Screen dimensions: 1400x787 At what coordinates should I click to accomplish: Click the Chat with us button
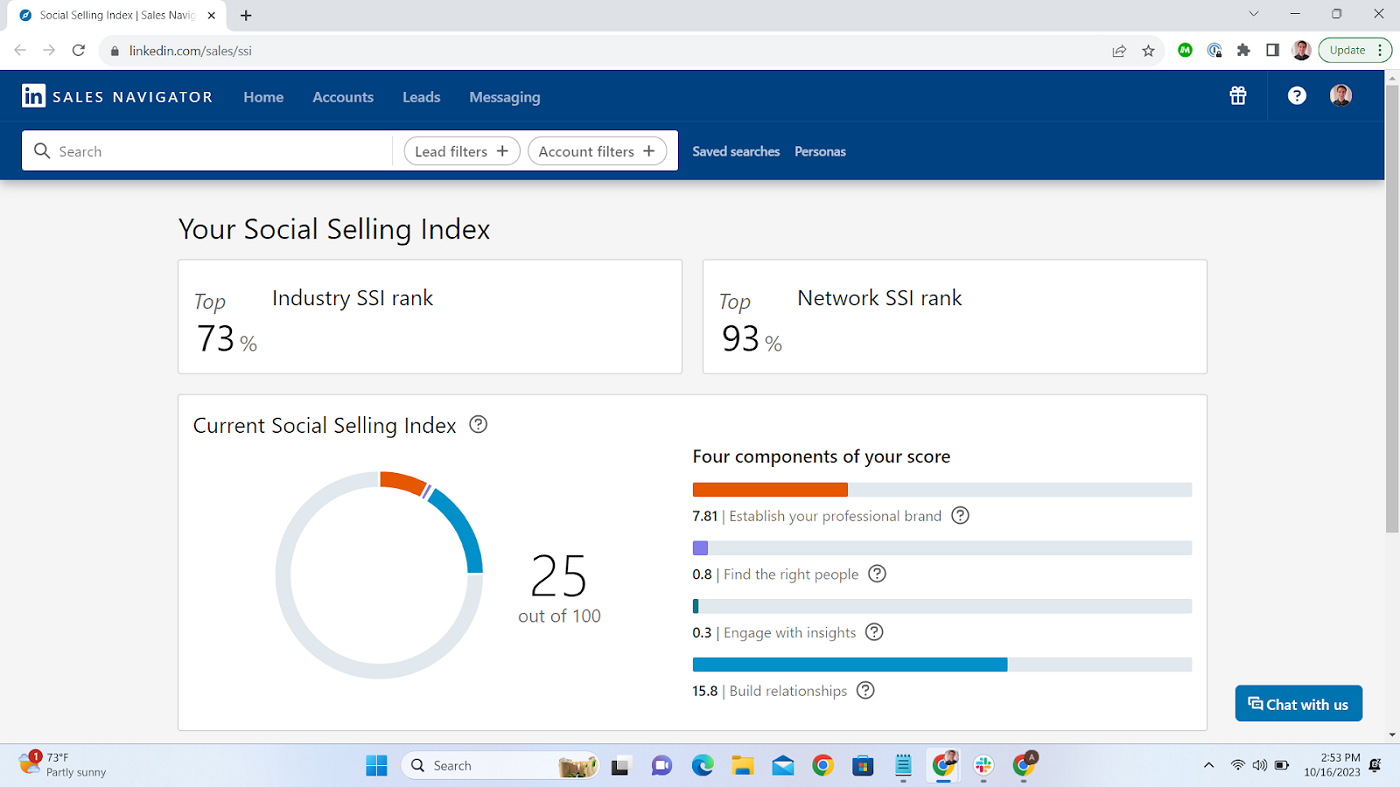pyautogui.click(x=1298, y=703)
